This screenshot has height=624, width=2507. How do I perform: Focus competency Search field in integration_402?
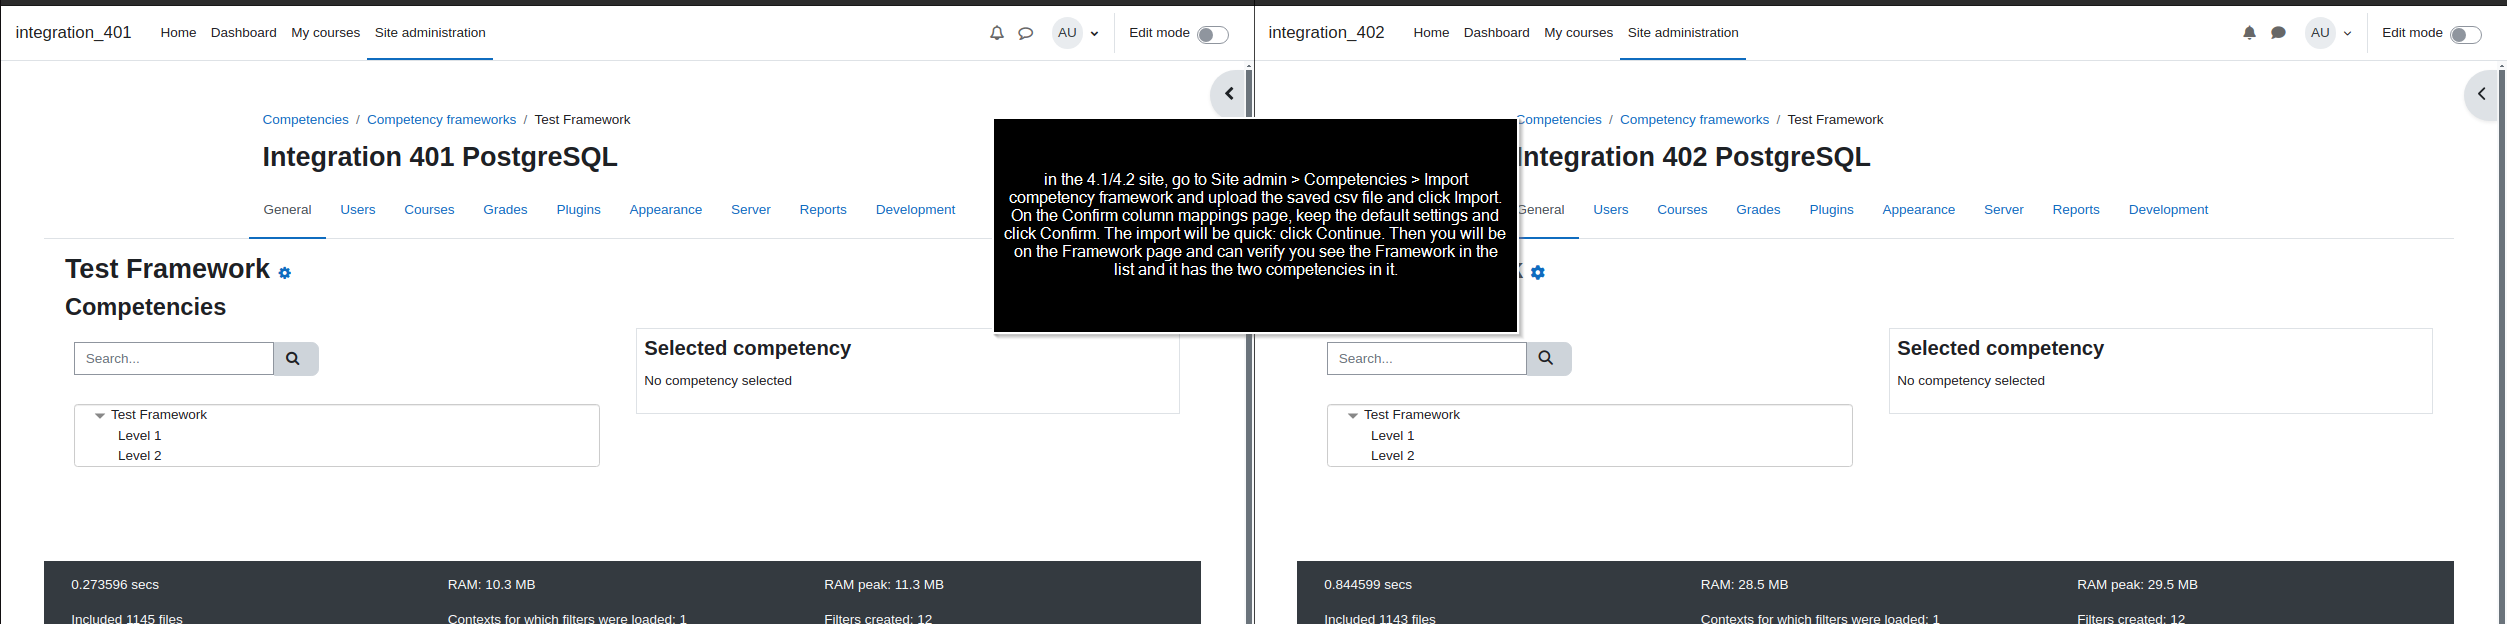[x=1427, y=359]
